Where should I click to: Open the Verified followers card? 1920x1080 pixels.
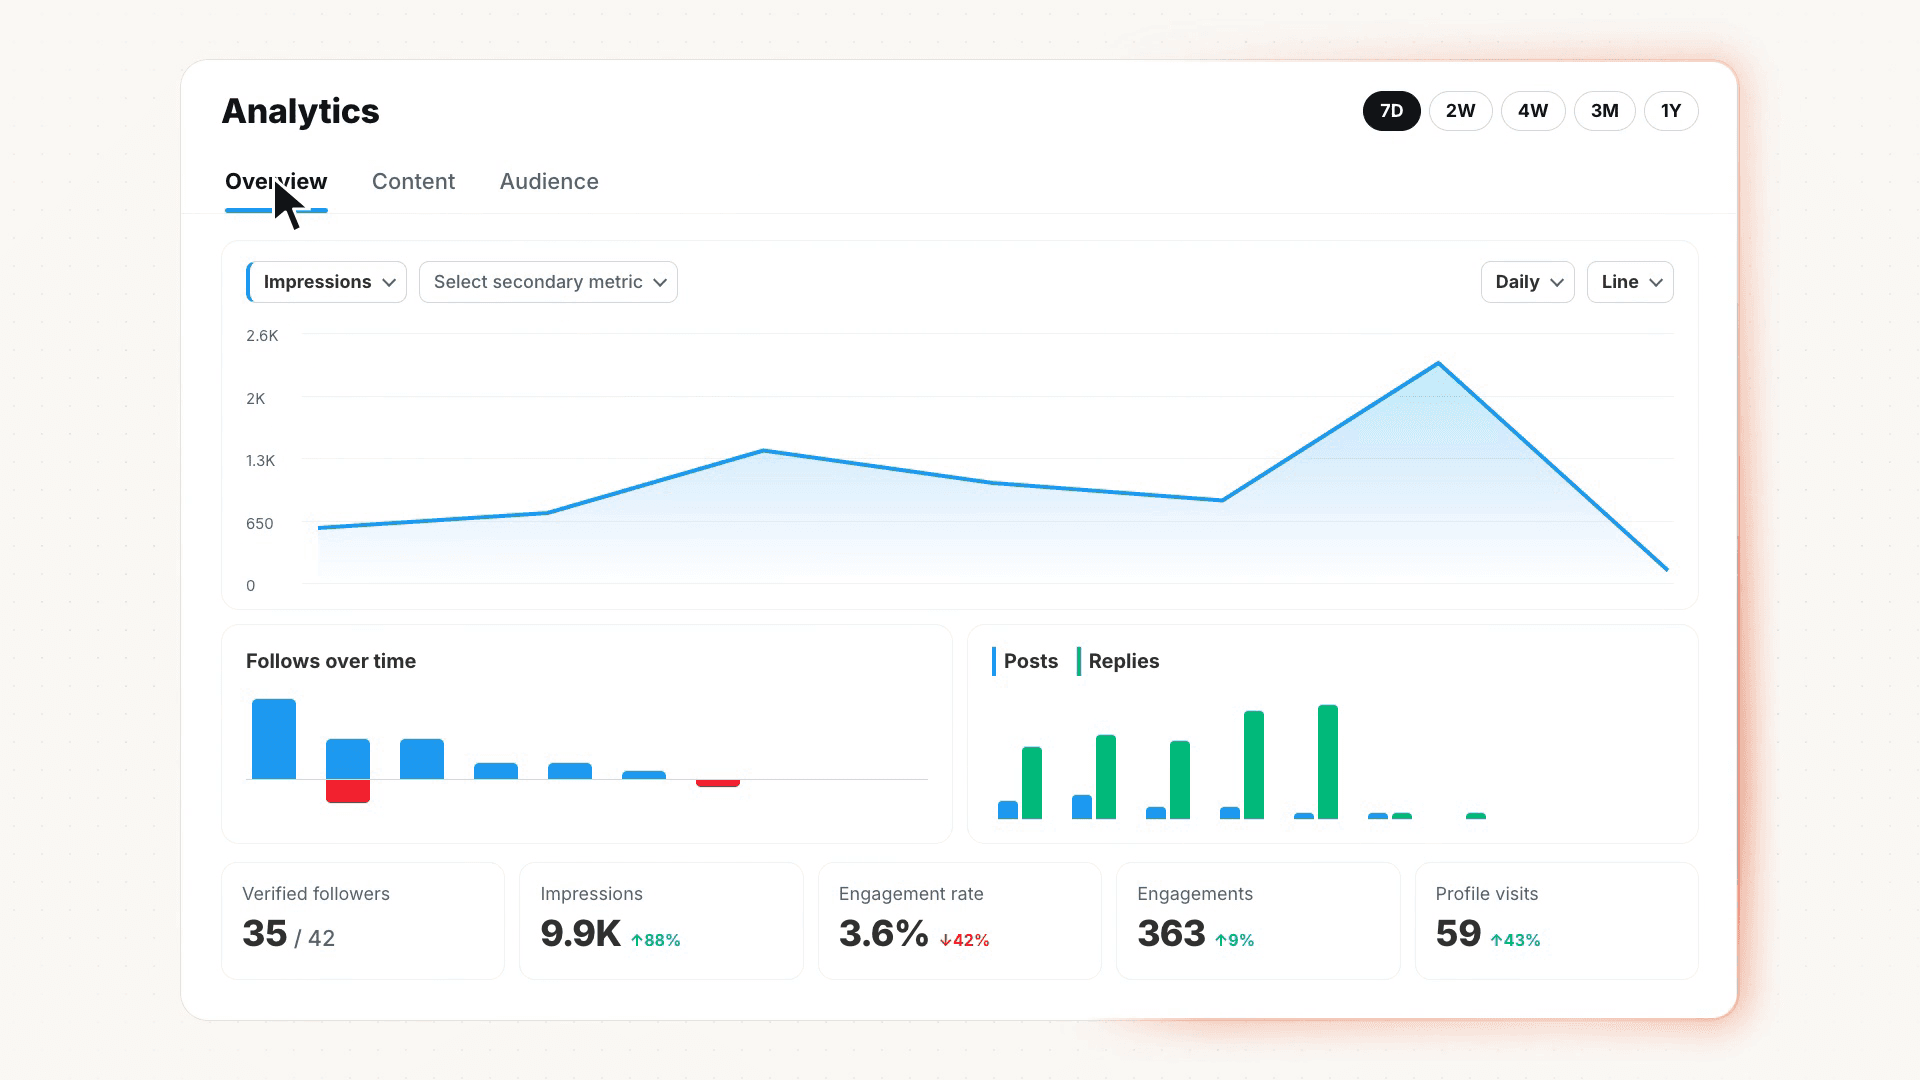[363, 921]
